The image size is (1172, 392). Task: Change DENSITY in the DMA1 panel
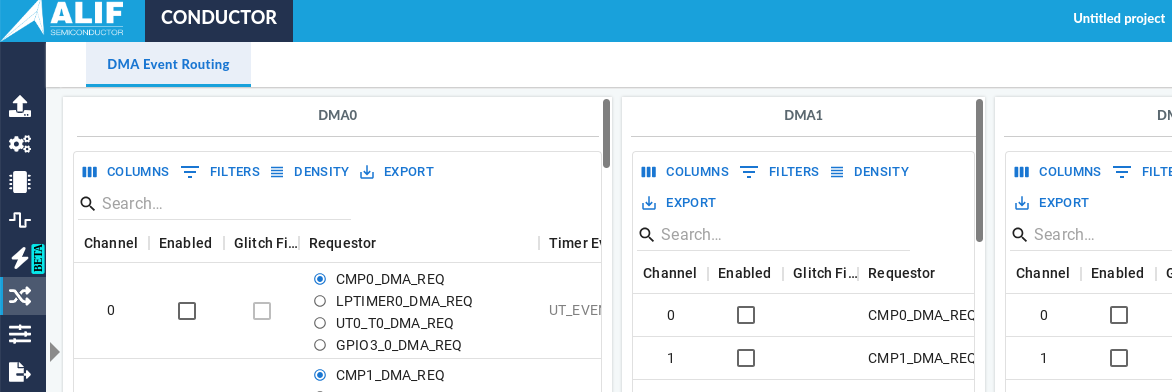(869, 172)
